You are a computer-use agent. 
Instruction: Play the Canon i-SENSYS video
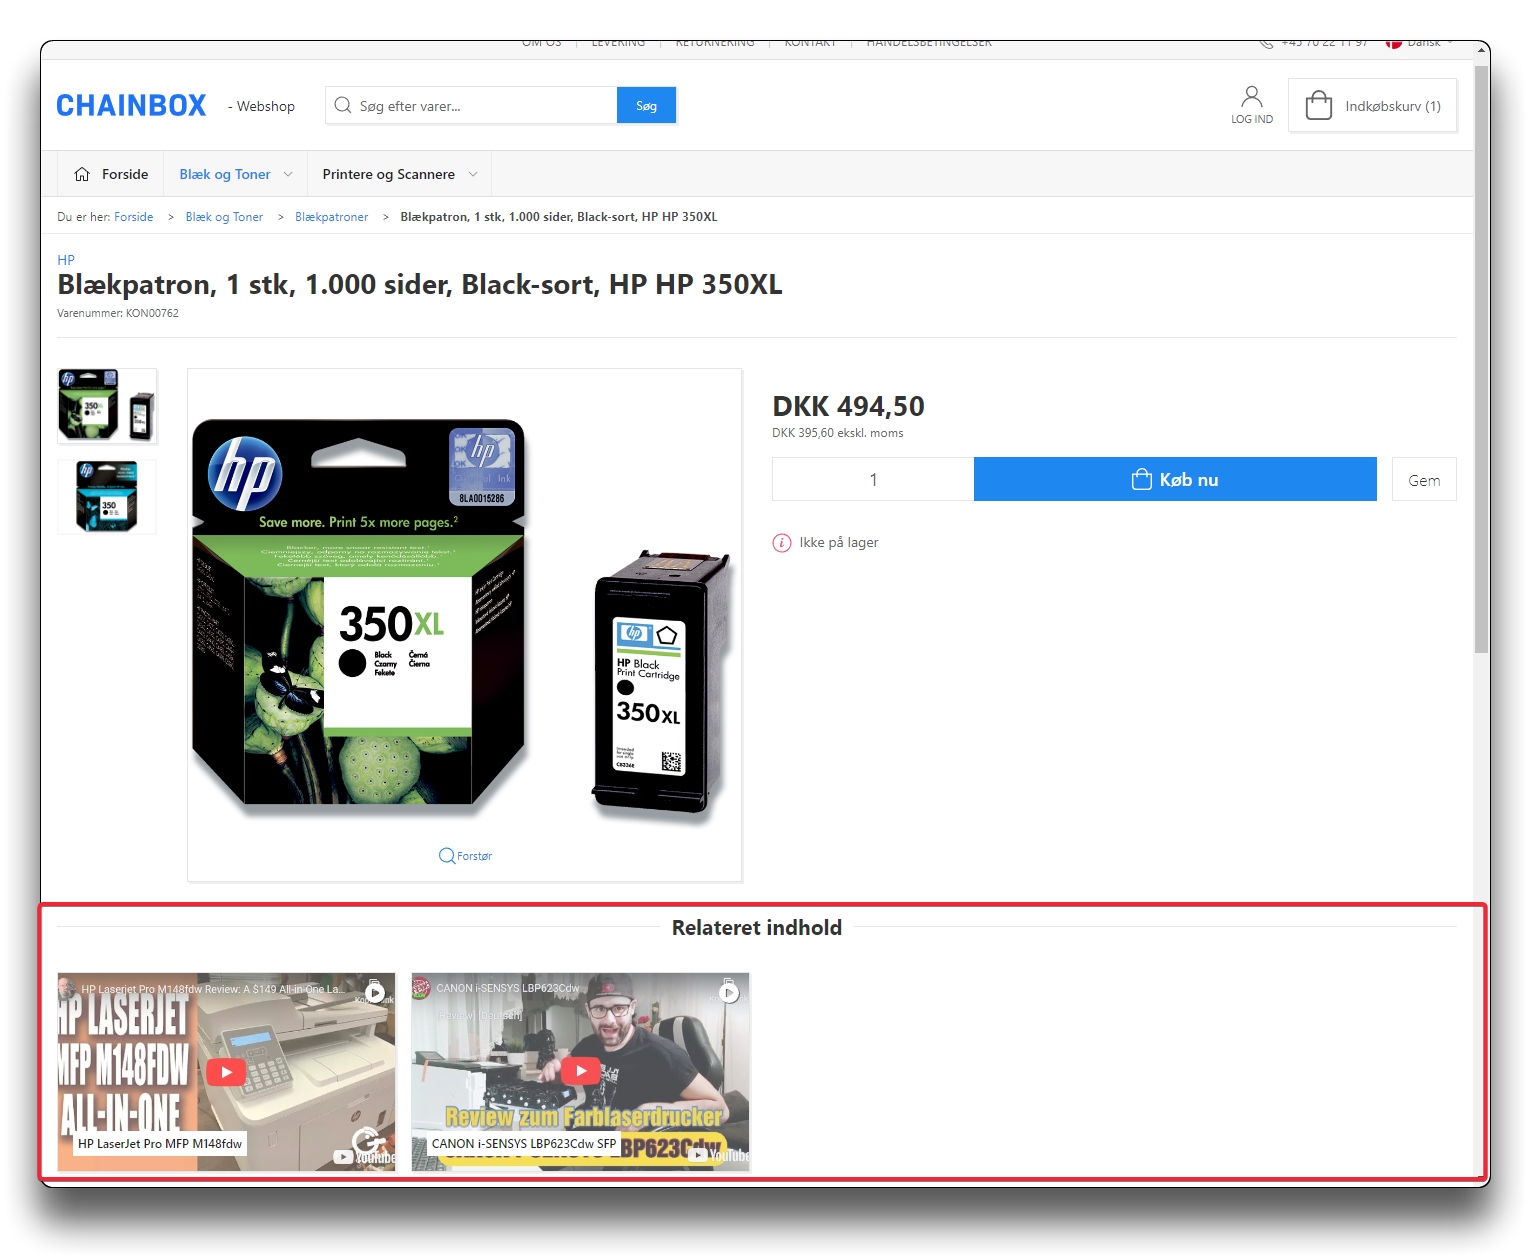pos(581,1072)
